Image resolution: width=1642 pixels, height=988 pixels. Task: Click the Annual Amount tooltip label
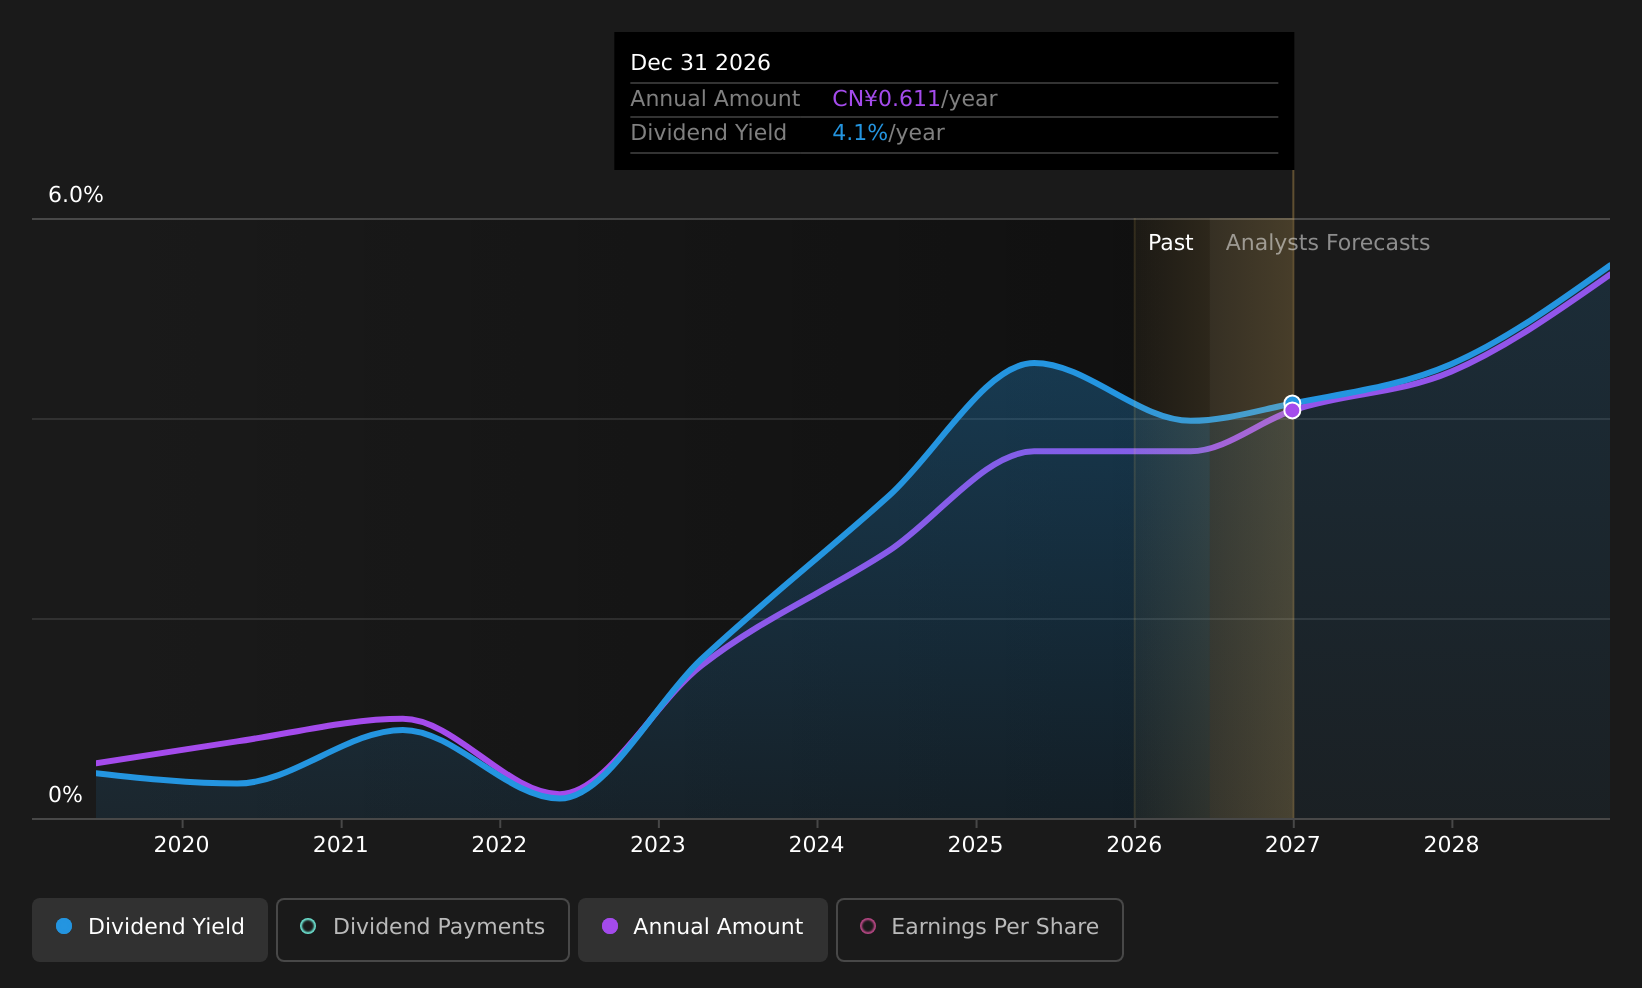(715, 99)
